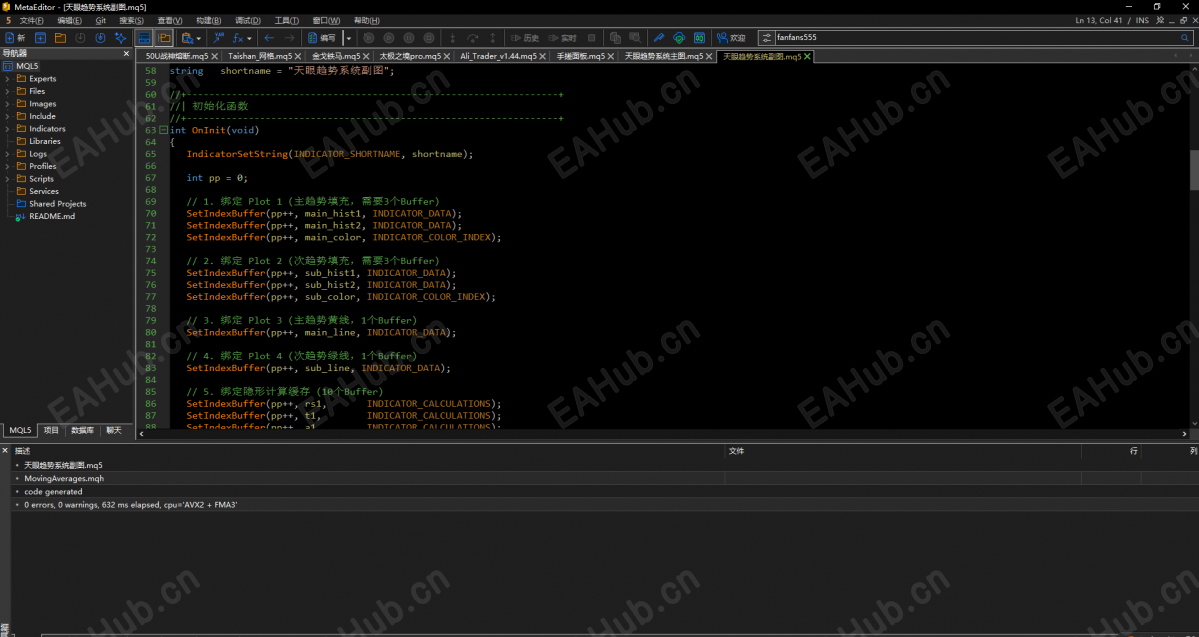Expand the Scripts folder in Navigator
The height and width of the screenshot is (637, 1199).
click(x=7, y=179)
